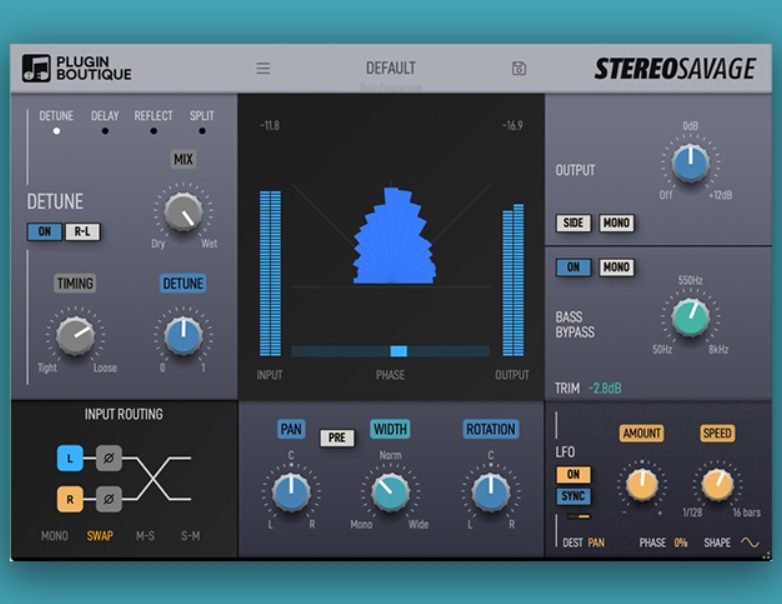
Task: Click the Timing Tight/Loose knob
Action: (x=75, y=336)
